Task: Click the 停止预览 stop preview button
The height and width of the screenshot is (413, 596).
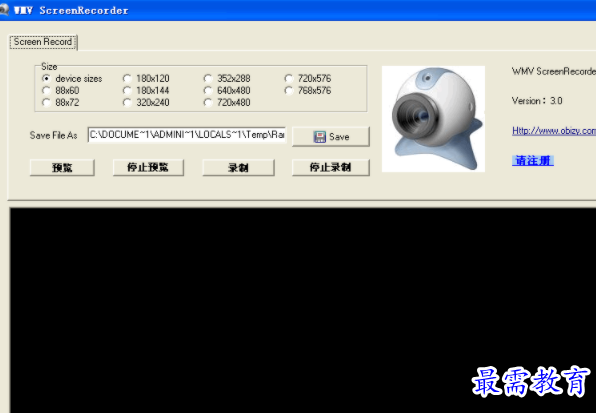Action: point(148,168)
